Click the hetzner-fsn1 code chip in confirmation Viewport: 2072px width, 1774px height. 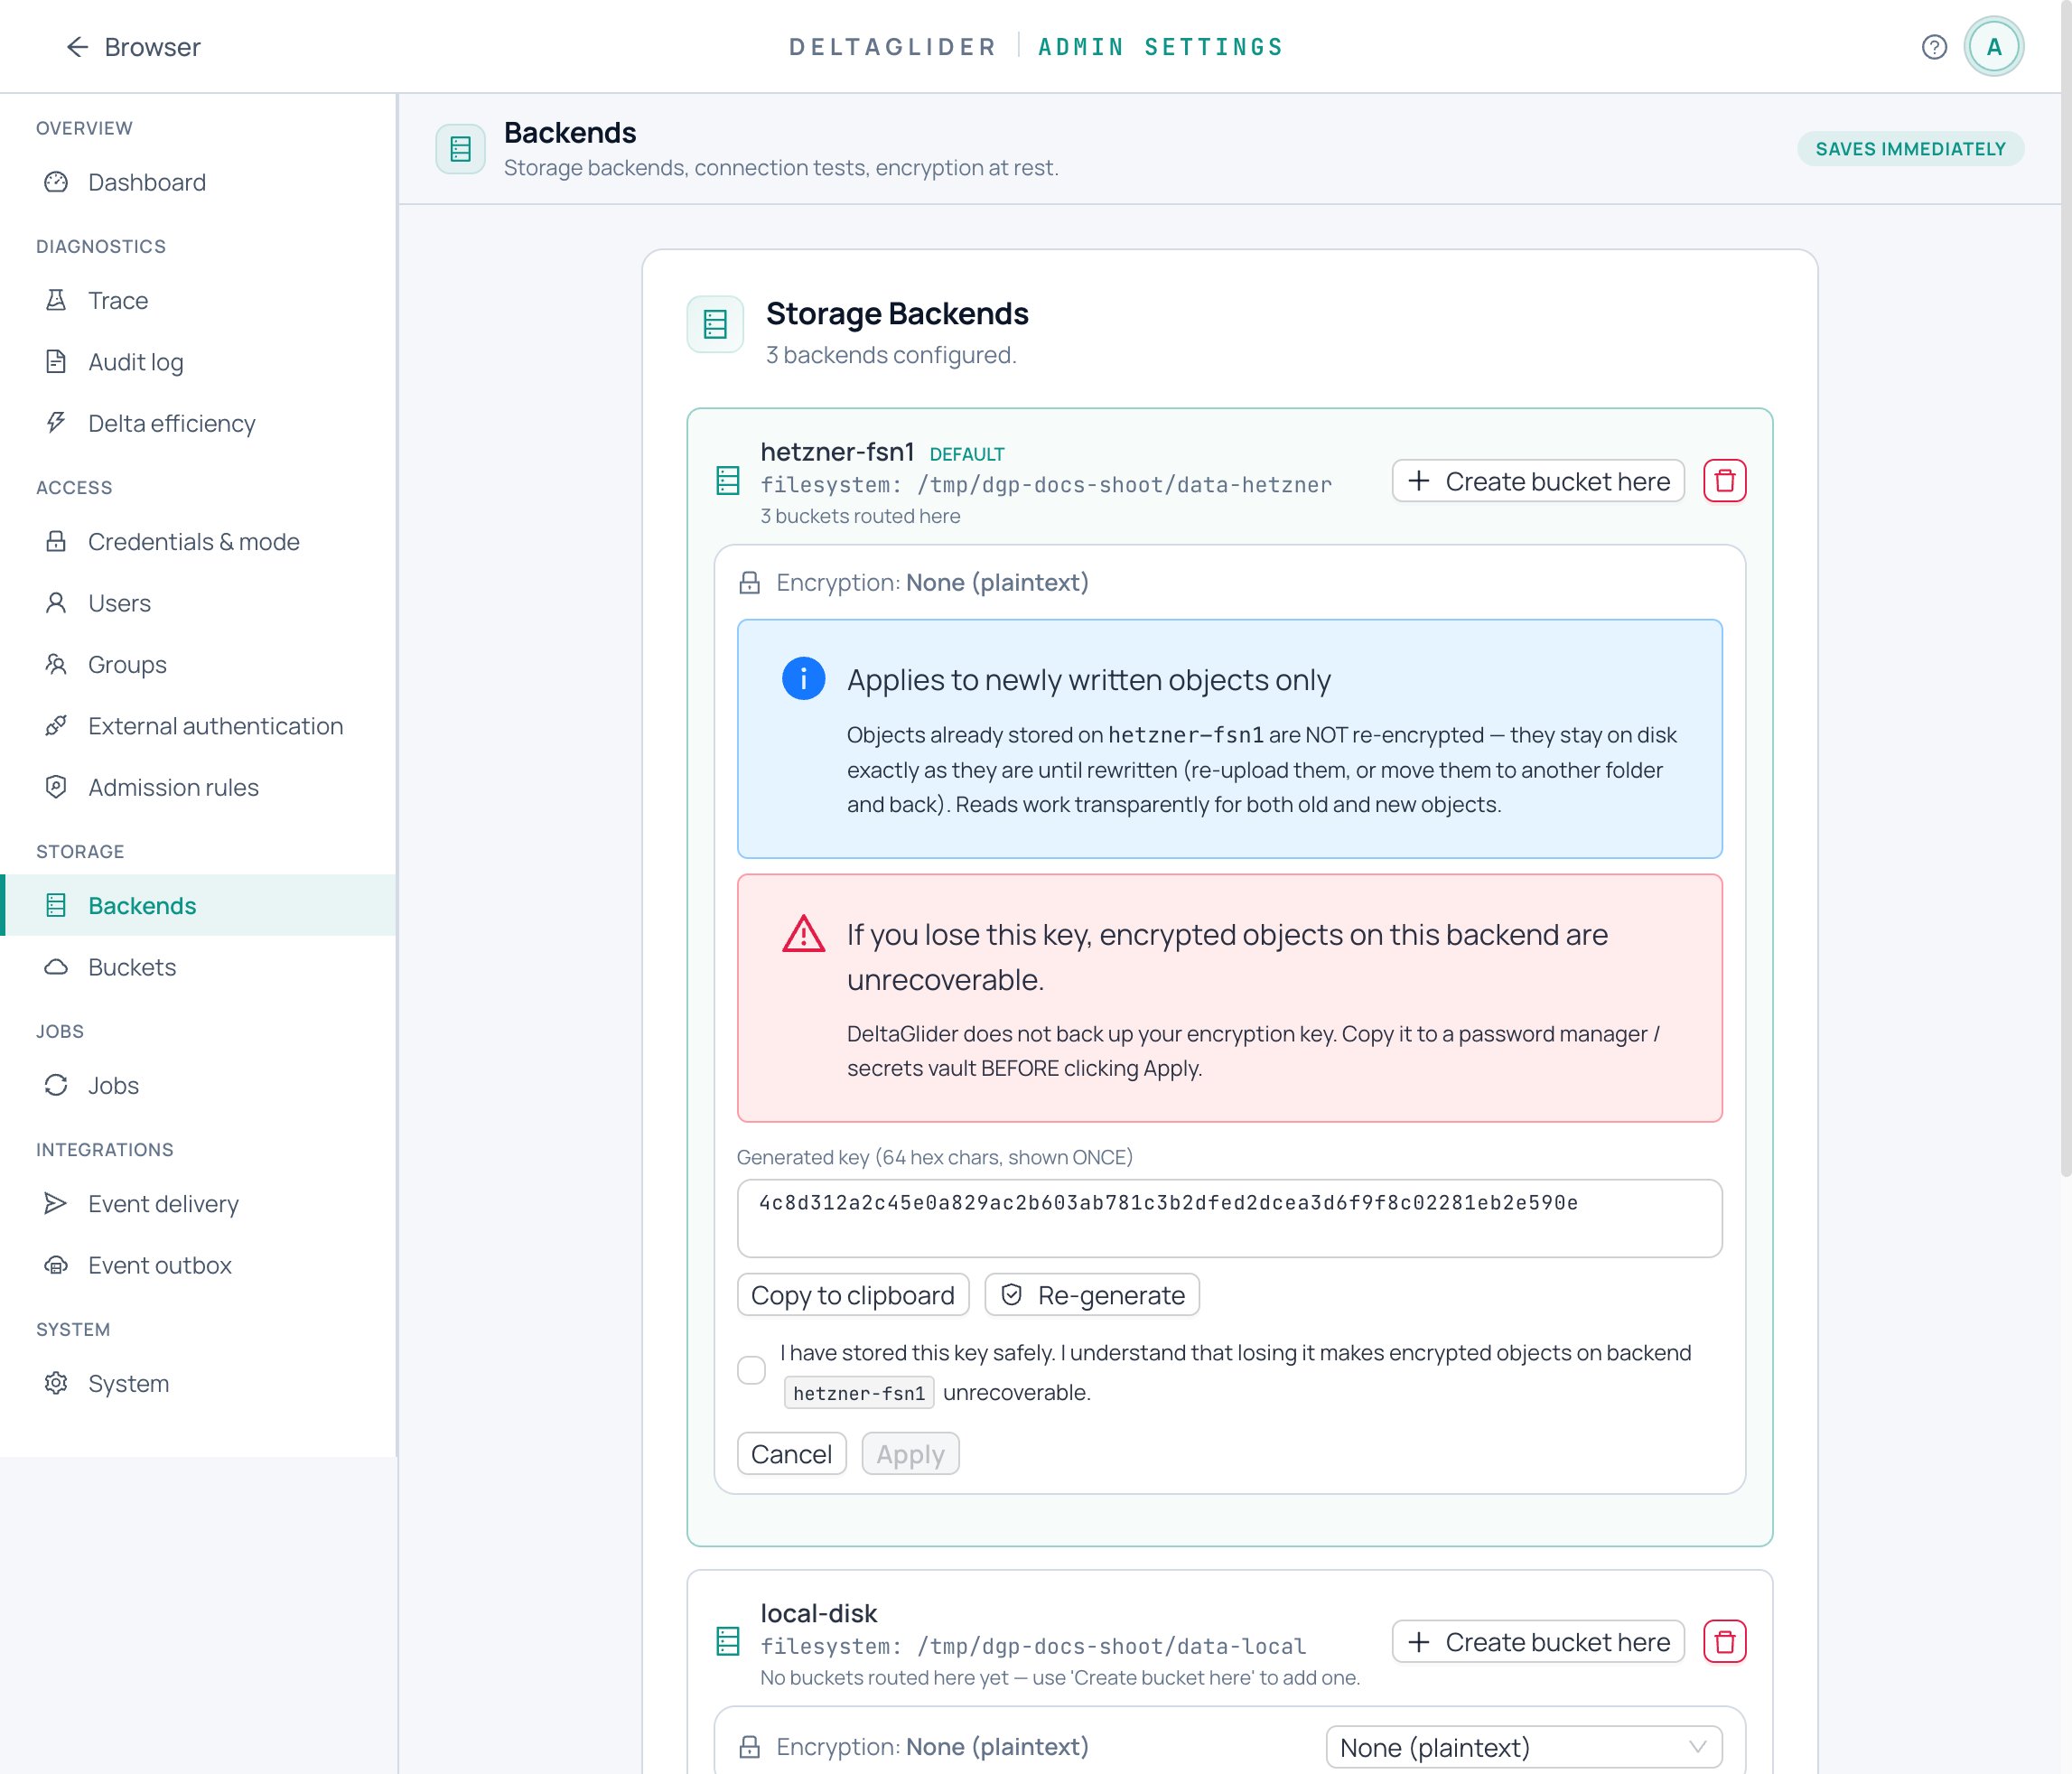(x=859, y=1393)
